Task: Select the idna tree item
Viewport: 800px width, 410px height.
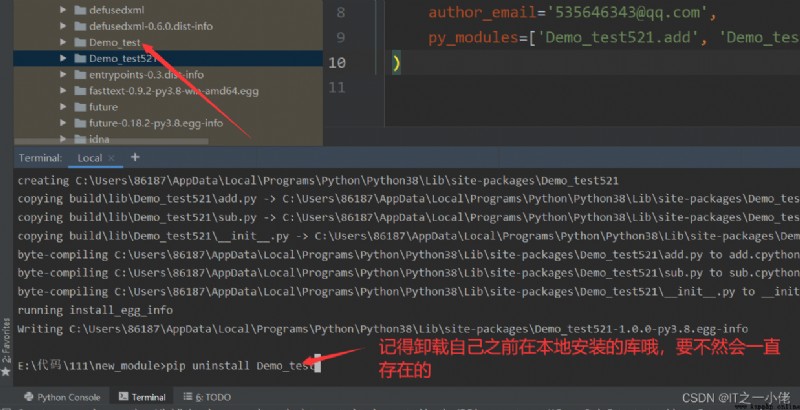Action: (99, 139)
